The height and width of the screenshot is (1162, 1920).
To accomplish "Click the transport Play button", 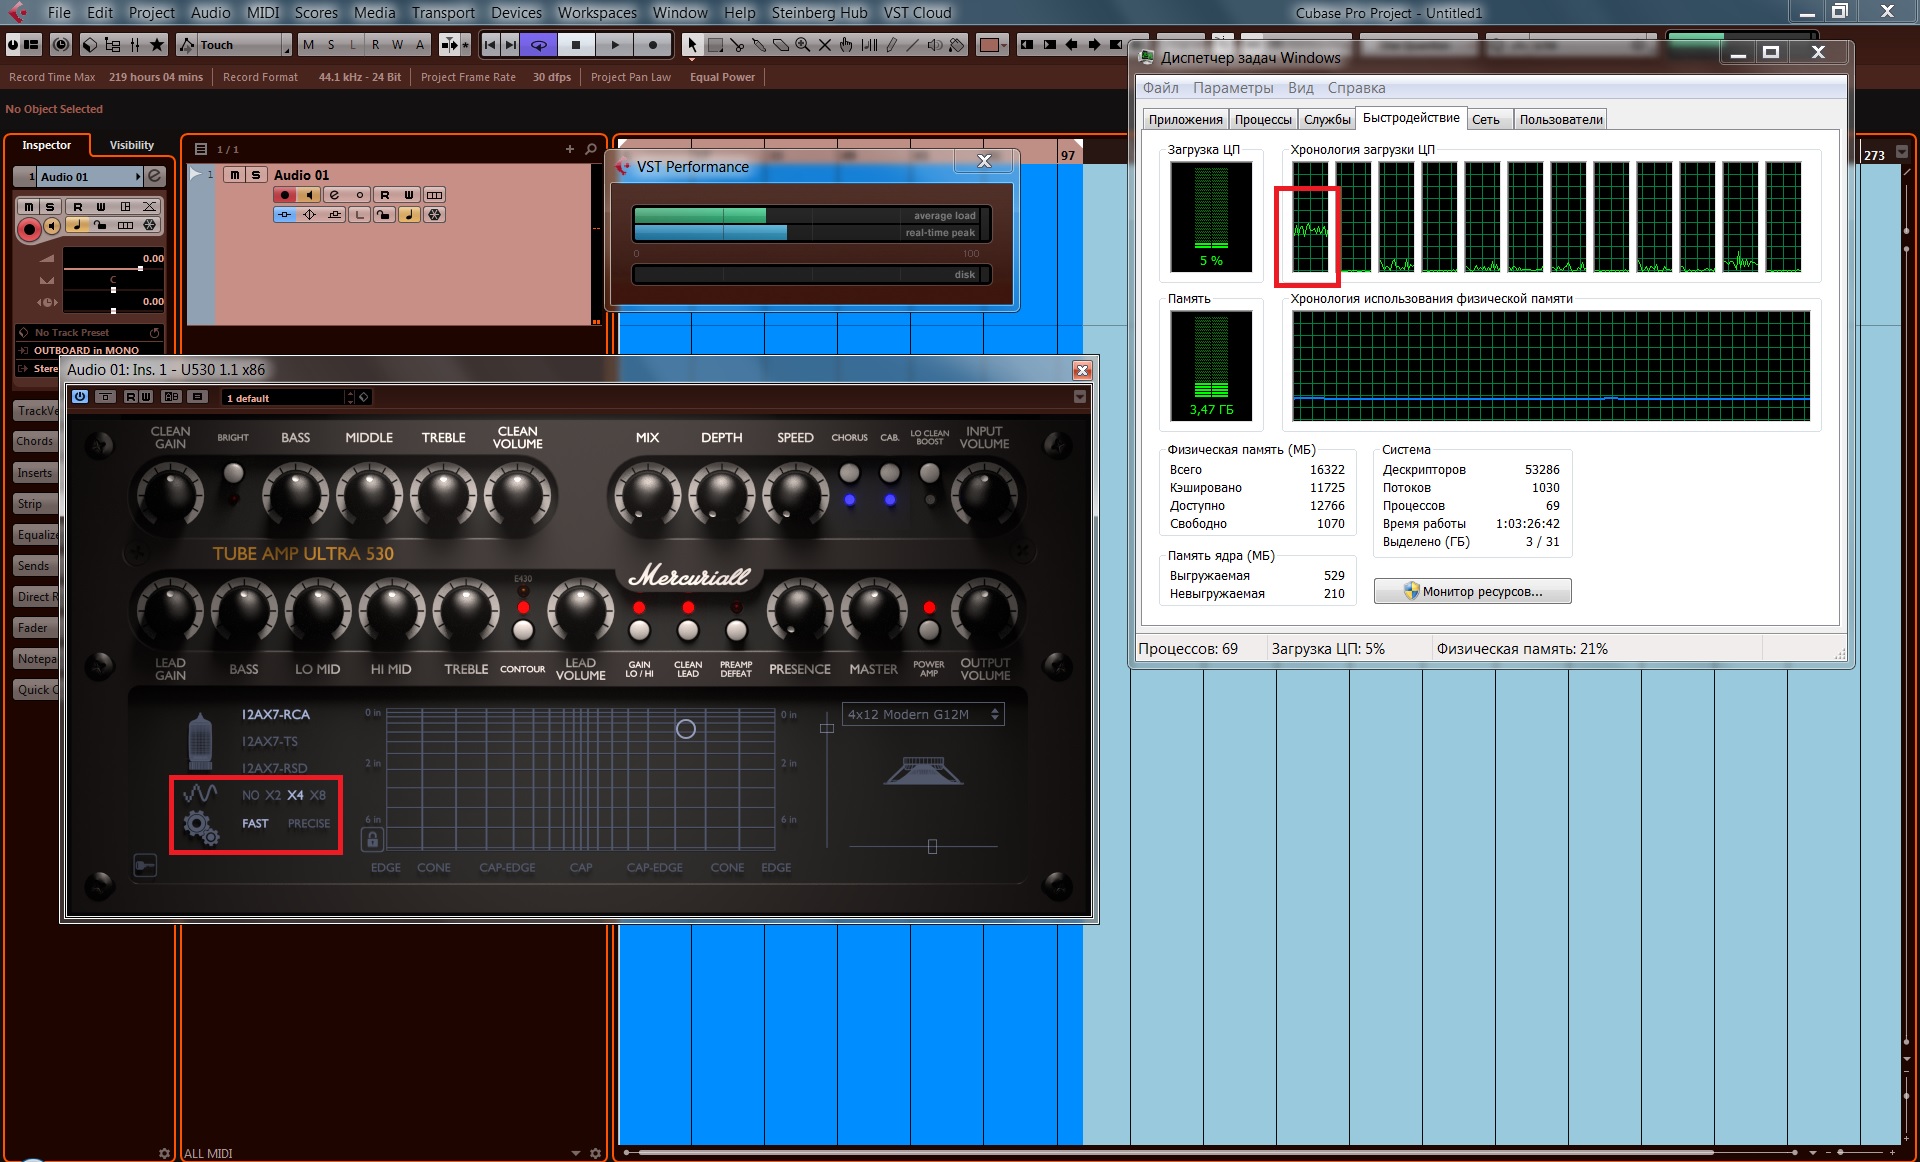I will 615,45.
